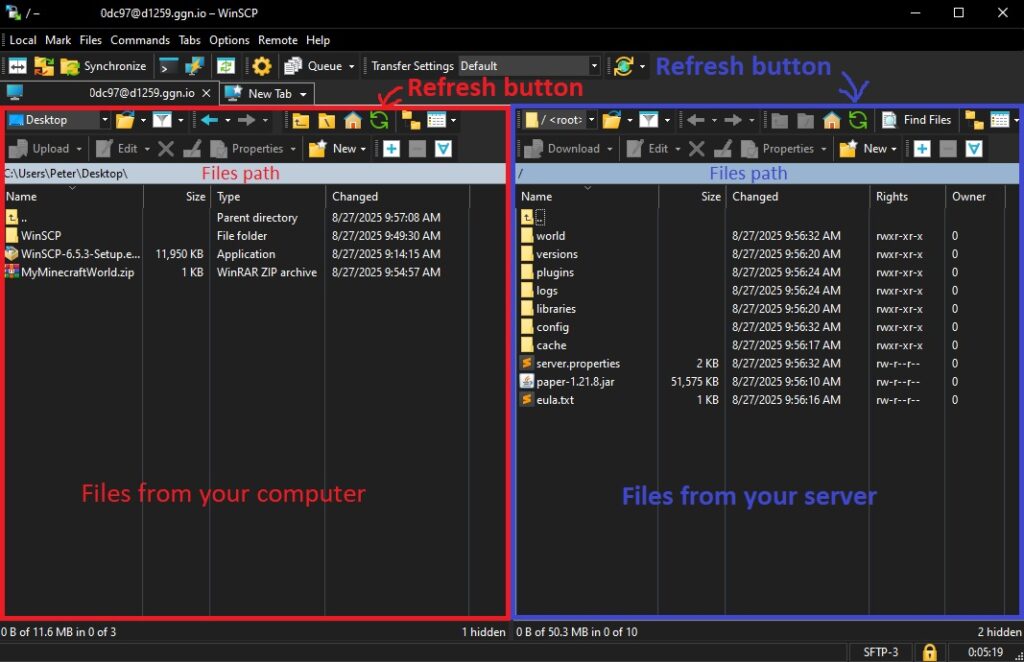Click the local Delete X icon
Viewport: 1024px width, 662px height.
pyautogui.click(x=166, y=149)
